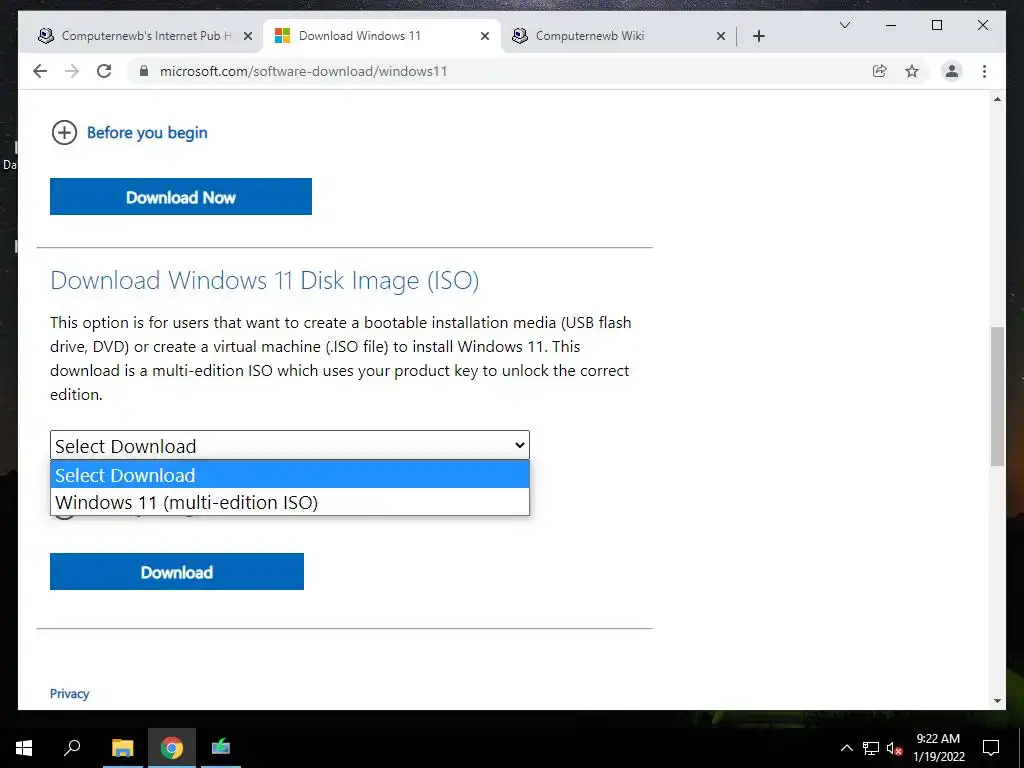Open the tab search chevron
This screenshot has width=1024, height=768.
pos(844,25)
